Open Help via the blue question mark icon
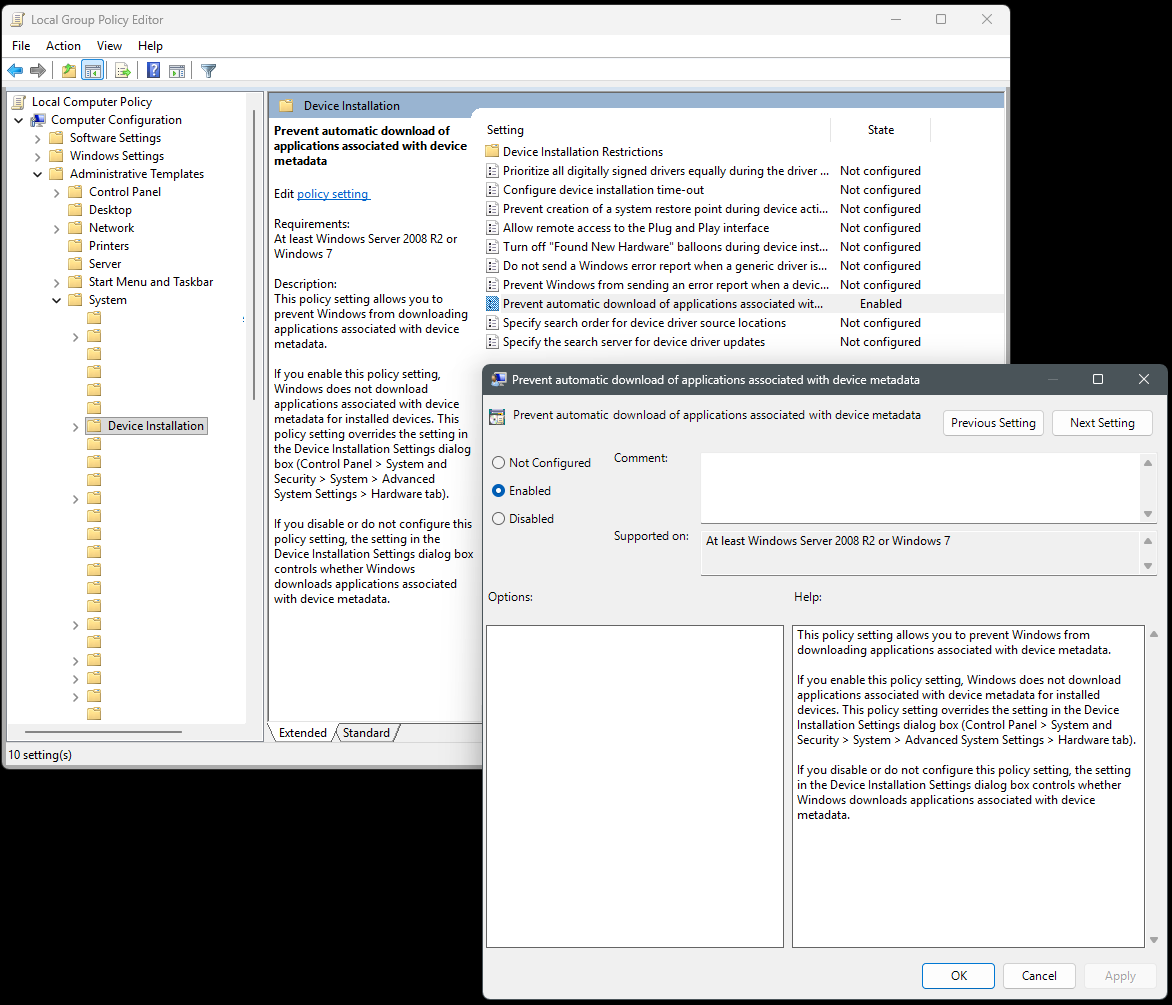This screenshot has width=1172, height=1005. (x=153, y=71)
